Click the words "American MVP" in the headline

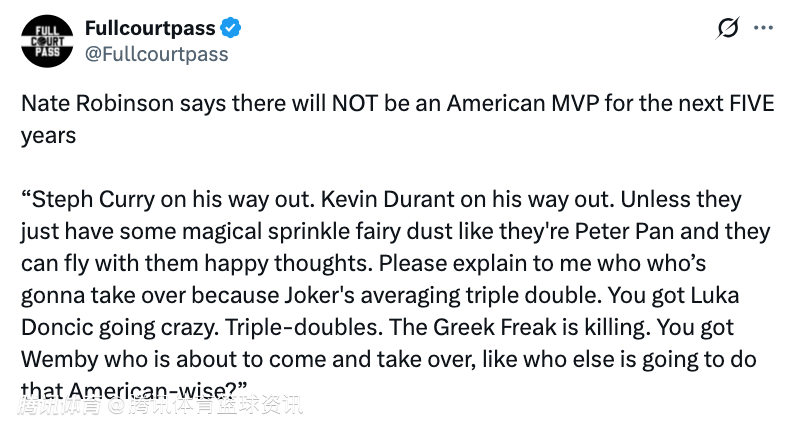(514, 105)
